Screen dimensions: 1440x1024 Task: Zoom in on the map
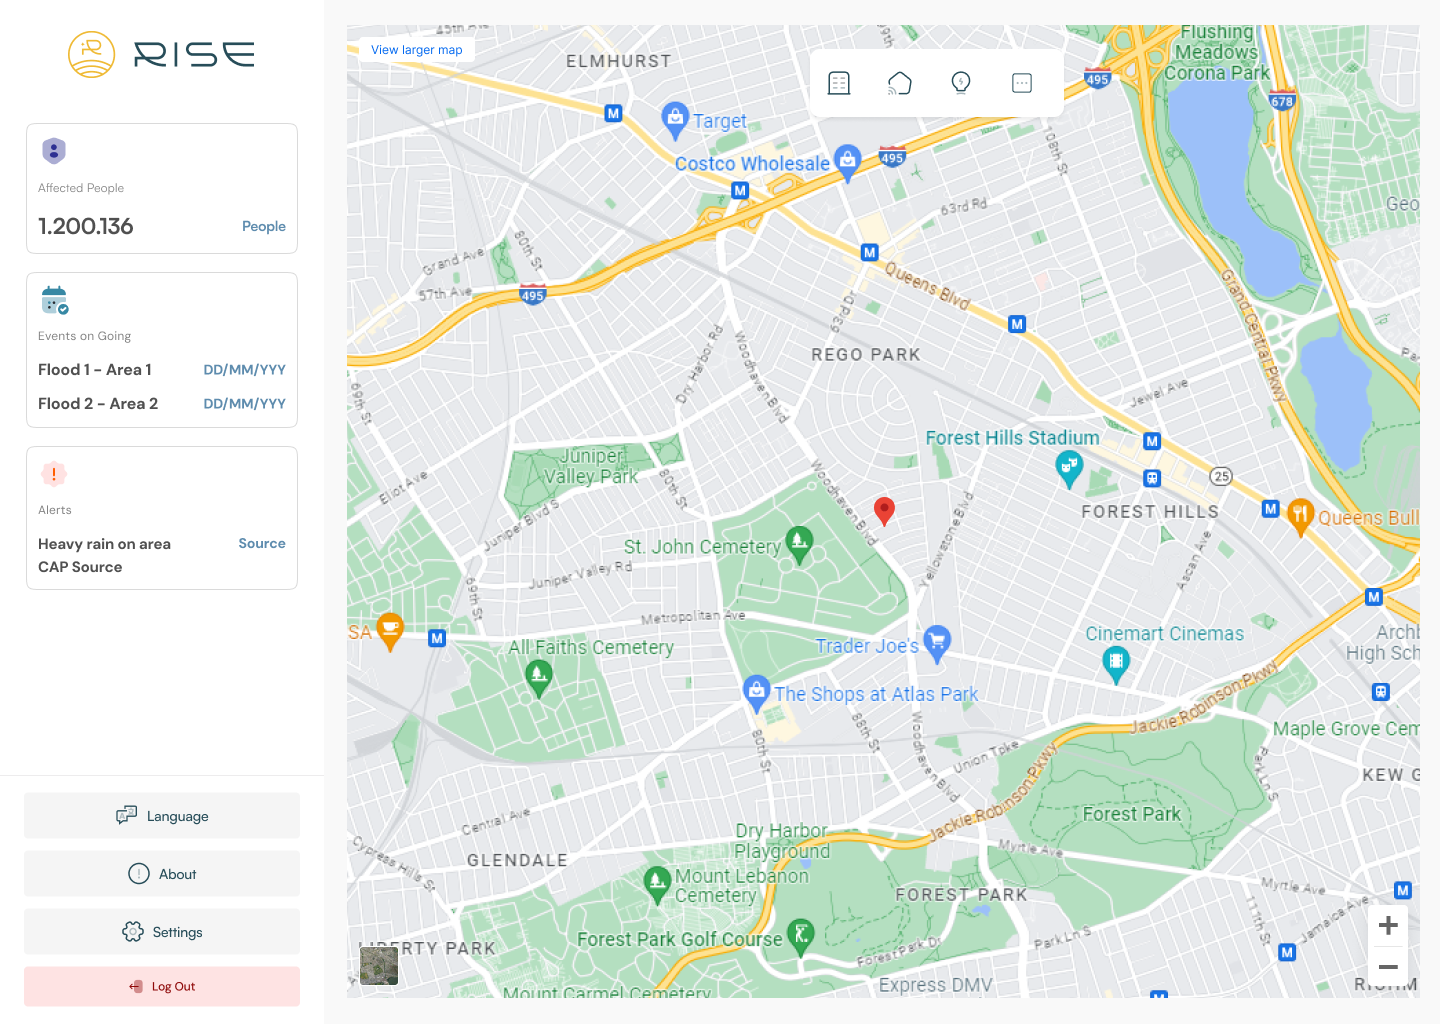(x=1388, y=926)
